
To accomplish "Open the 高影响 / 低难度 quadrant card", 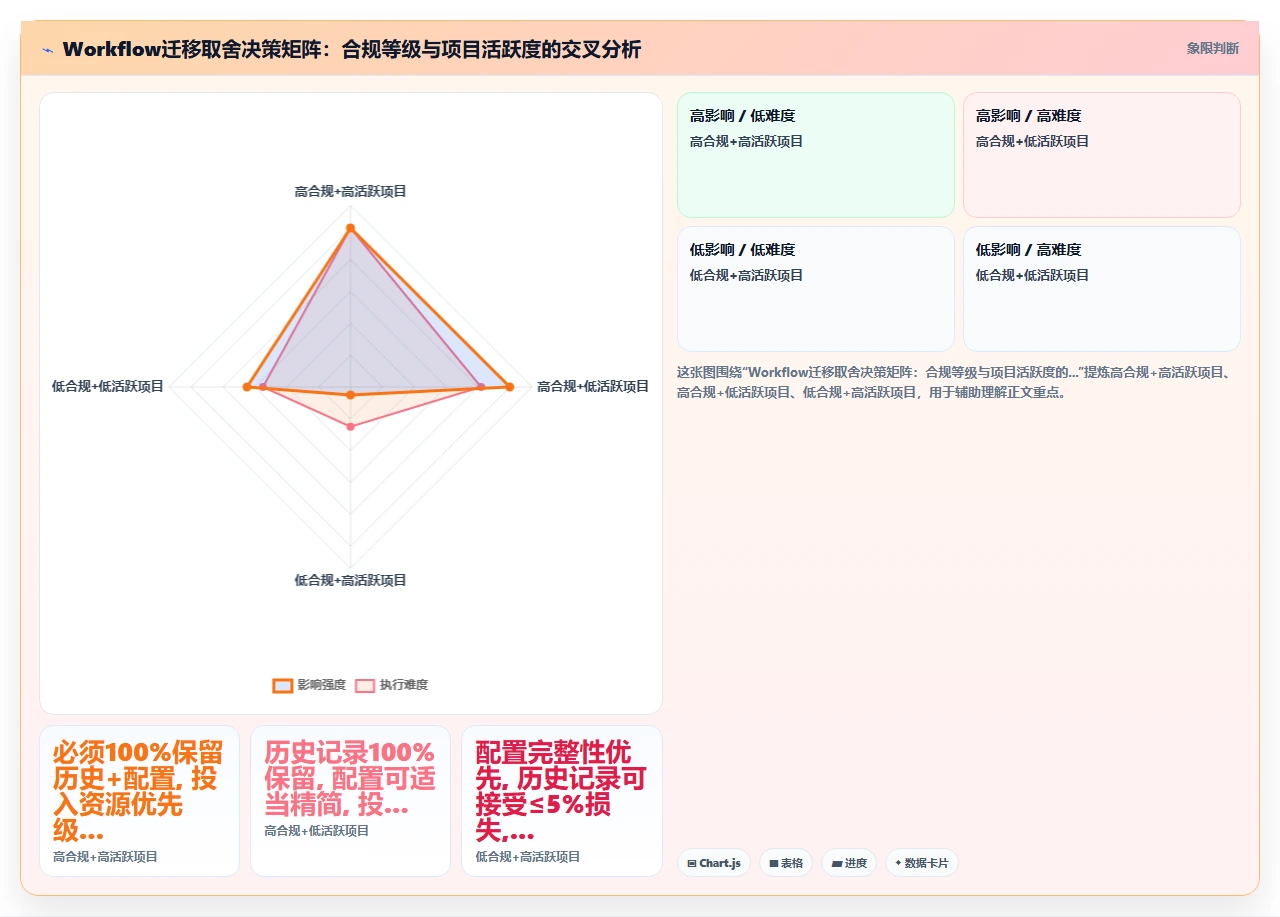I will (816, 155).
